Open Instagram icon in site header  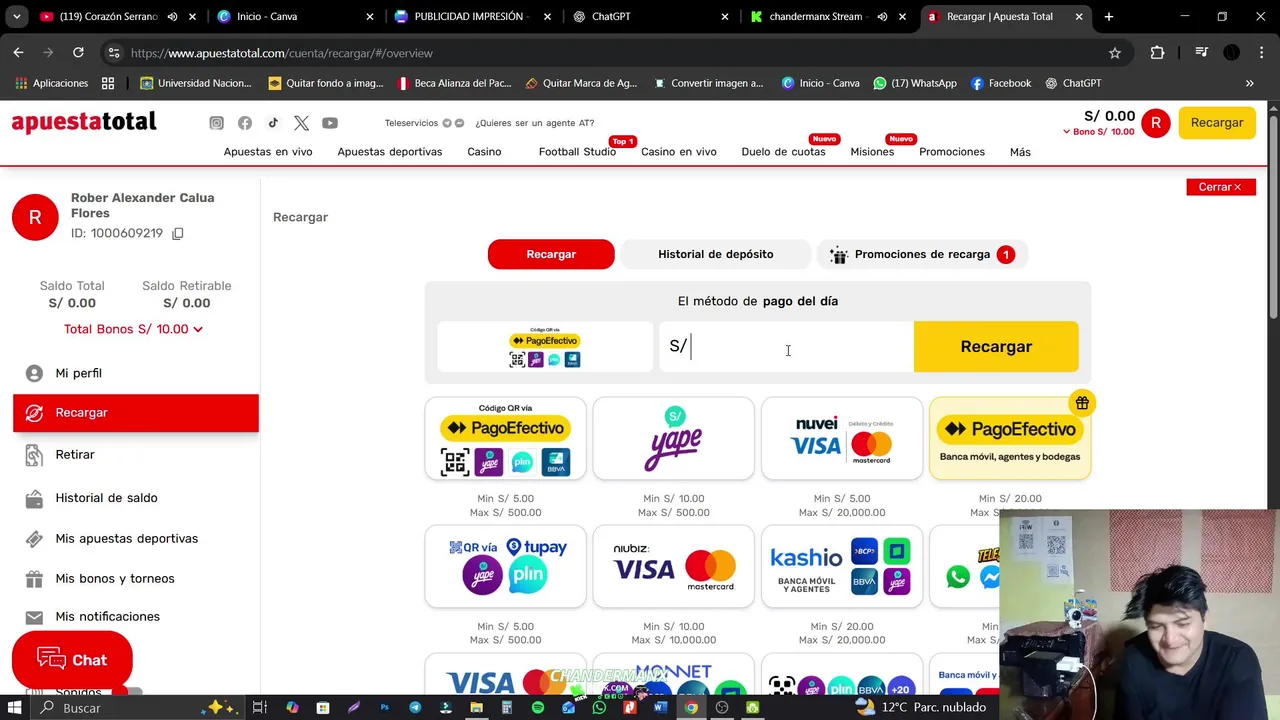click(216, 123)
